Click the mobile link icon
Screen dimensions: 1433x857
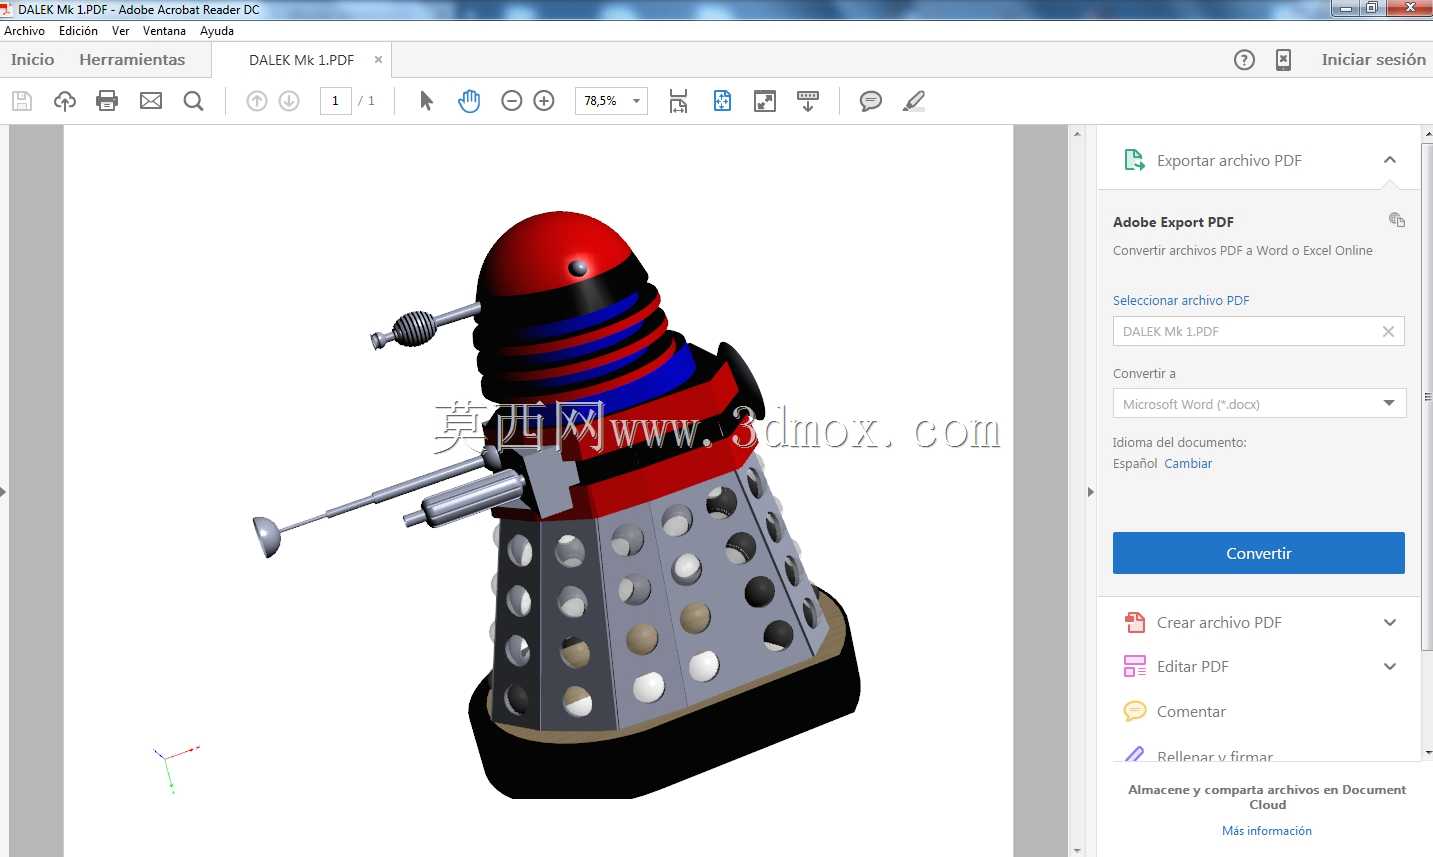tap(1283, 60)
